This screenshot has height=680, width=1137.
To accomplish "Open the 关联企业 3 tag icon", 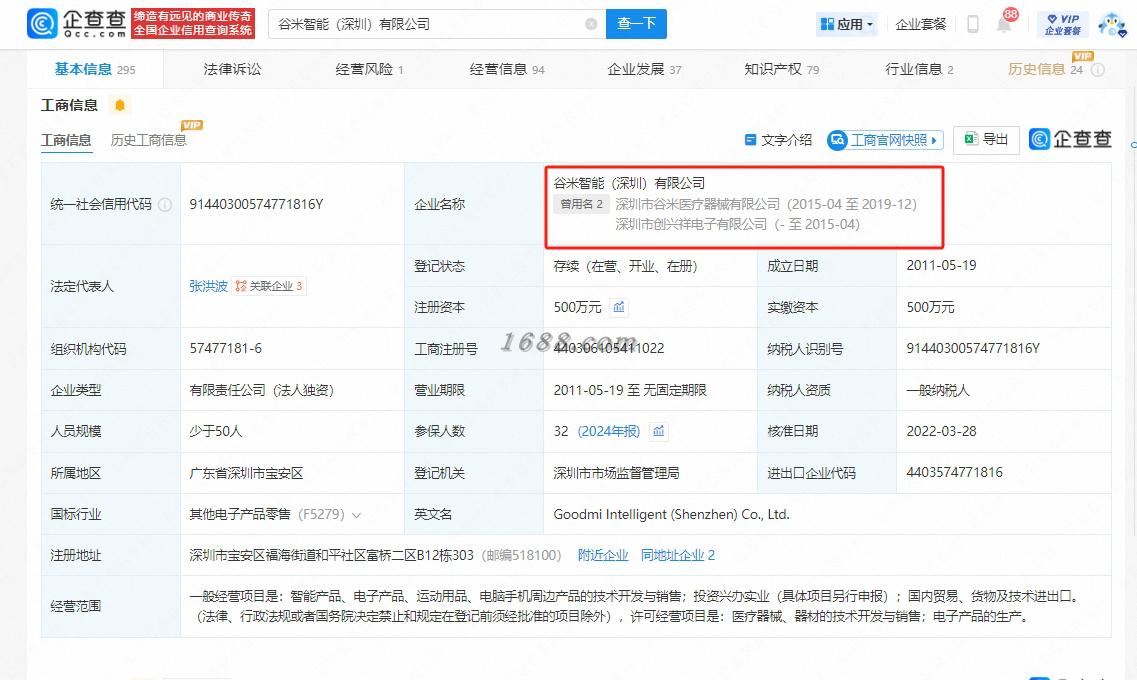I will 269,286.
